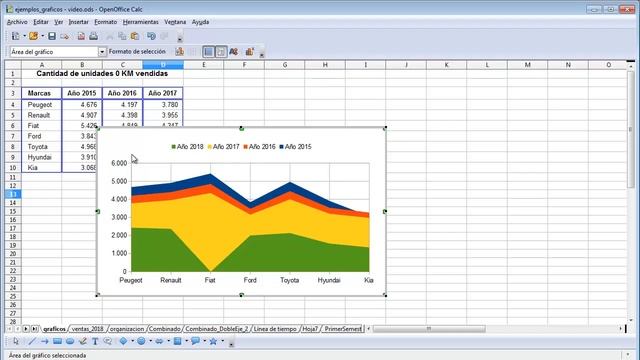640x360 pixels.
Task: Open the chart element selector dropdown
Action: tap(102, 52)
